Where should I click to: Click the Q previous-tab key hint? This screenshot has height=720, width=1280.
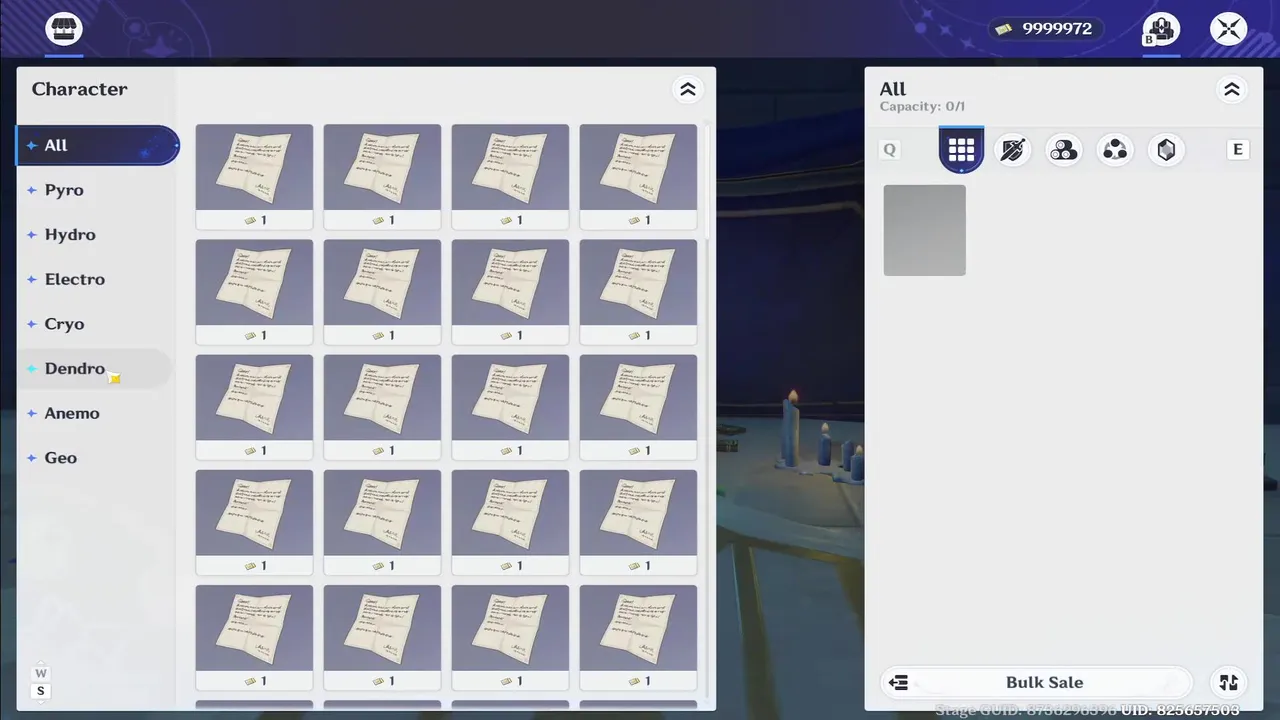889,150
